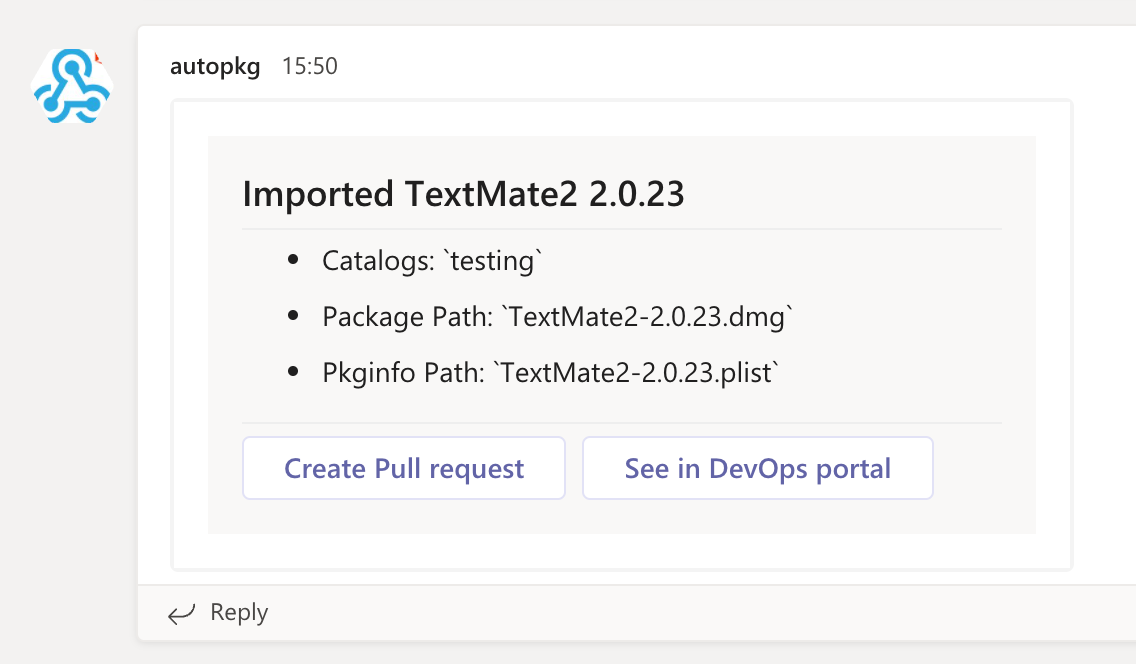Viewport: 1136px width, 664px height.
Task: Click the bullet beside the Package Path line
Action: [x=293, y=316]
